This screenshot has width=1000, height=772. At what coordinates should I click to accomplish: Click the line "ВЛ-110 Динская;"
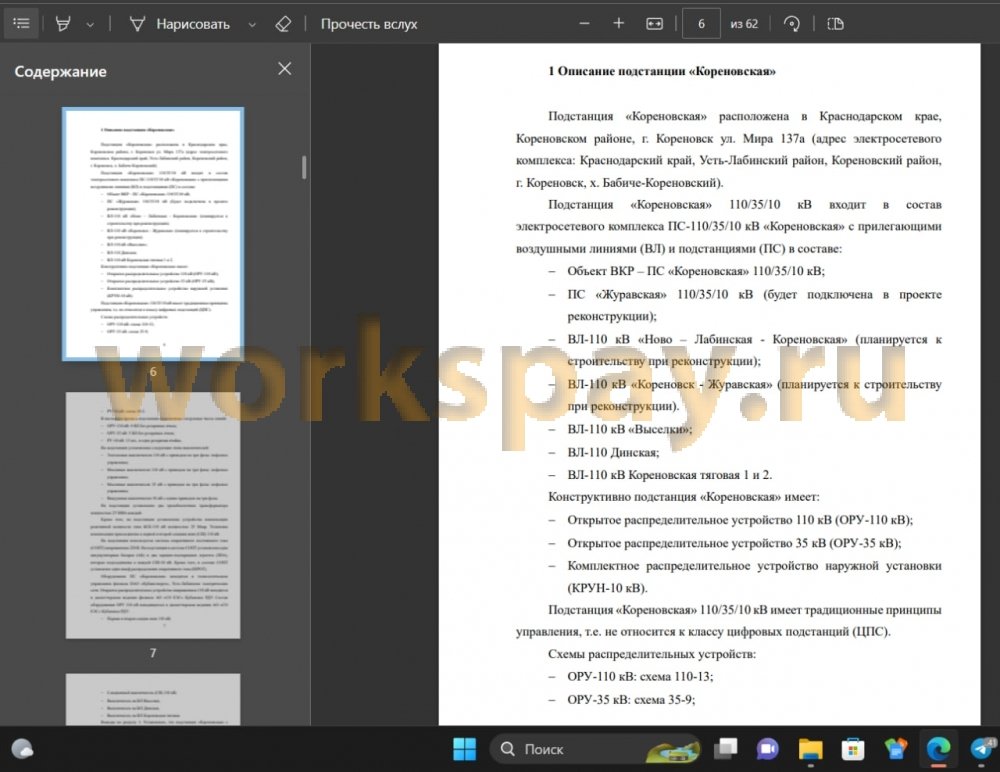(613, 452)
